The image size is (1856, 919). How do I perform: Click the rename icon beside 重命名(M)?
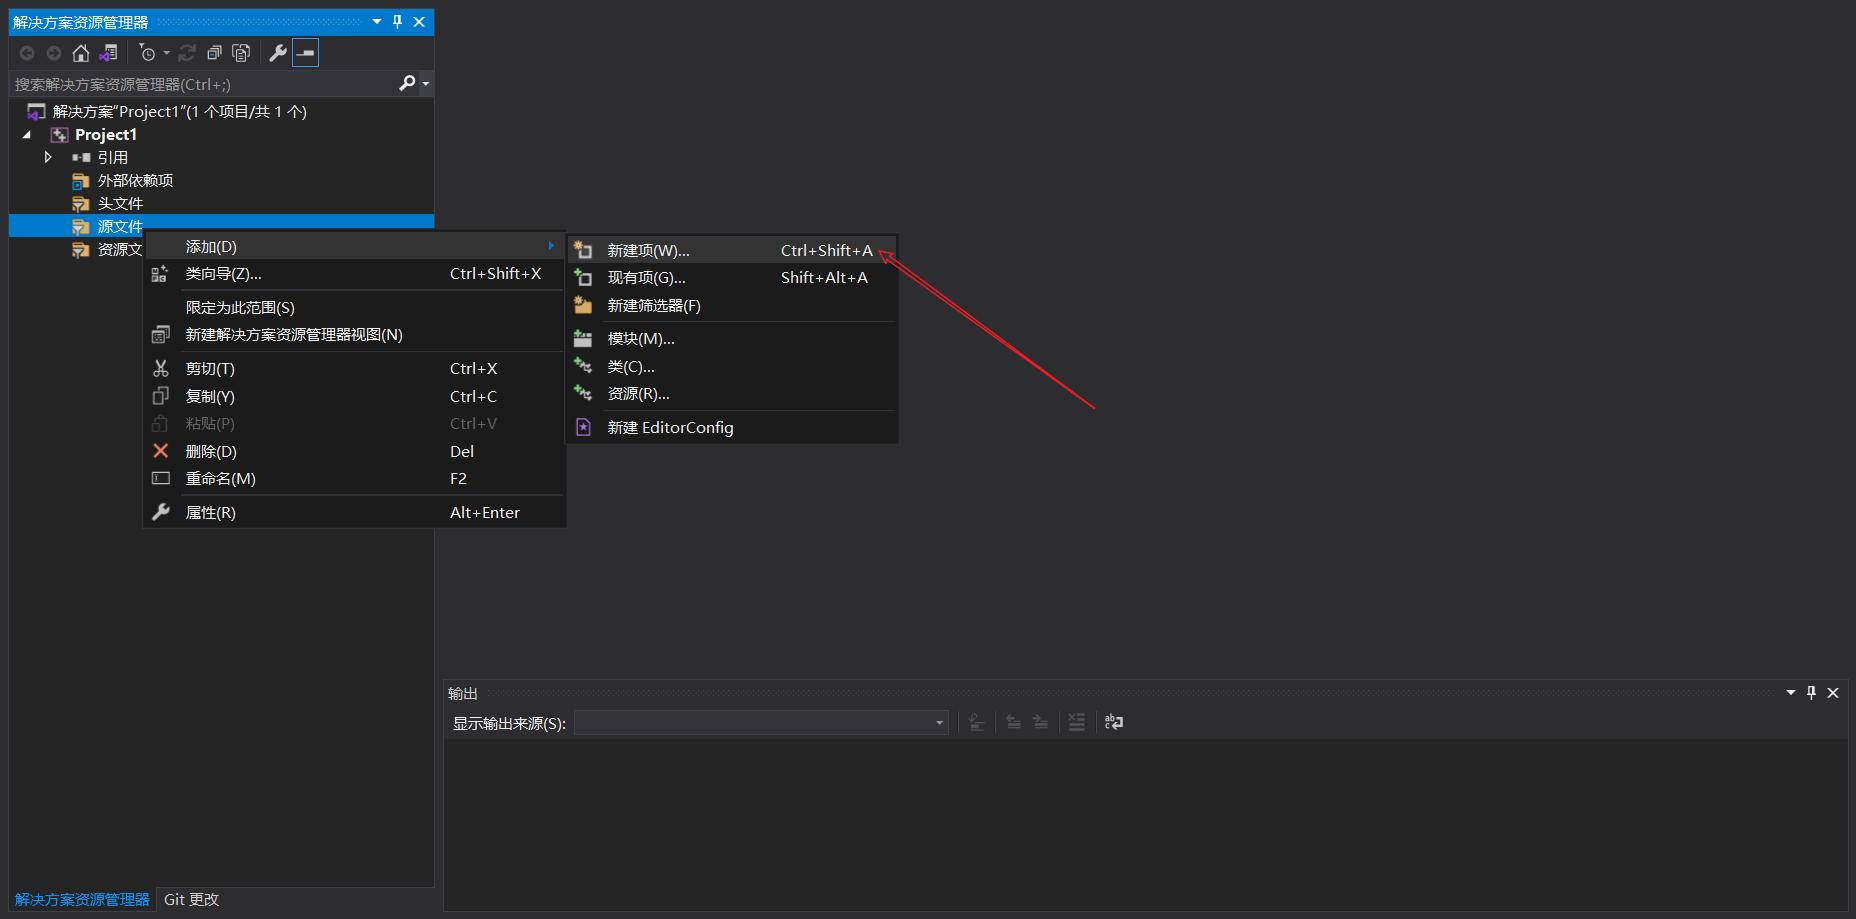tap(160, 478)
